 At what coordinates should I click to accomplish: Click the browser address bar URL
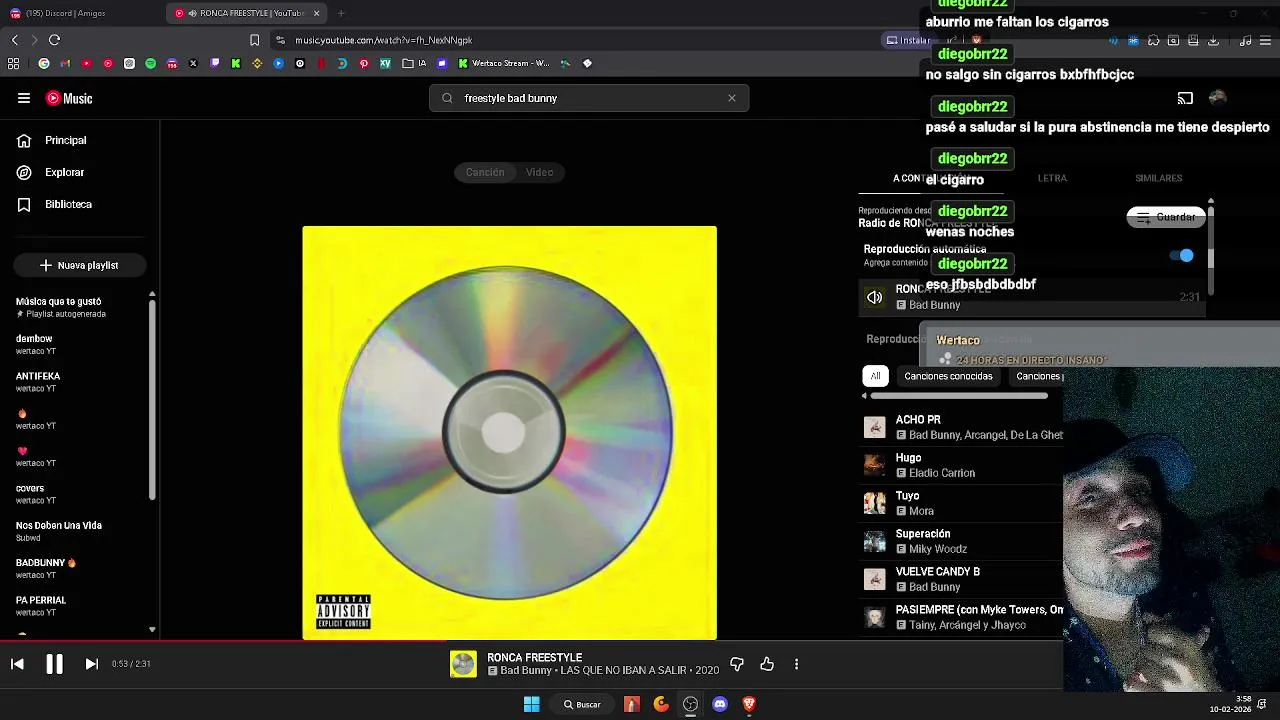pos(384,40)
